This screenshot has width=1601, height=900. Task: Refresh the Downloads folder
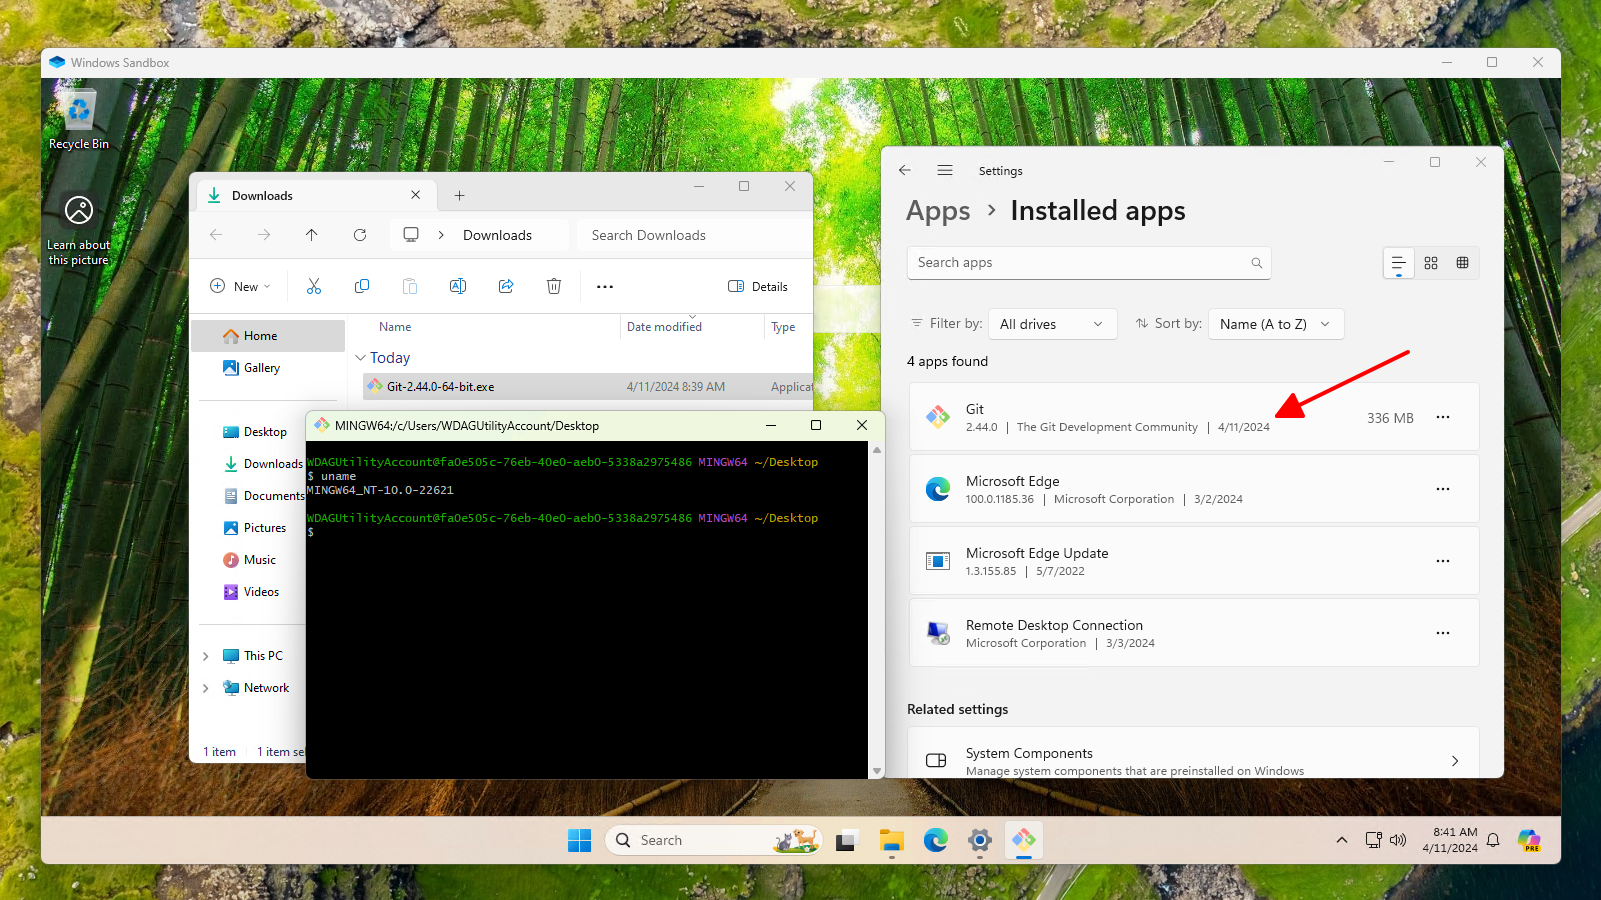pyautogui.click(x=360, y=235)
